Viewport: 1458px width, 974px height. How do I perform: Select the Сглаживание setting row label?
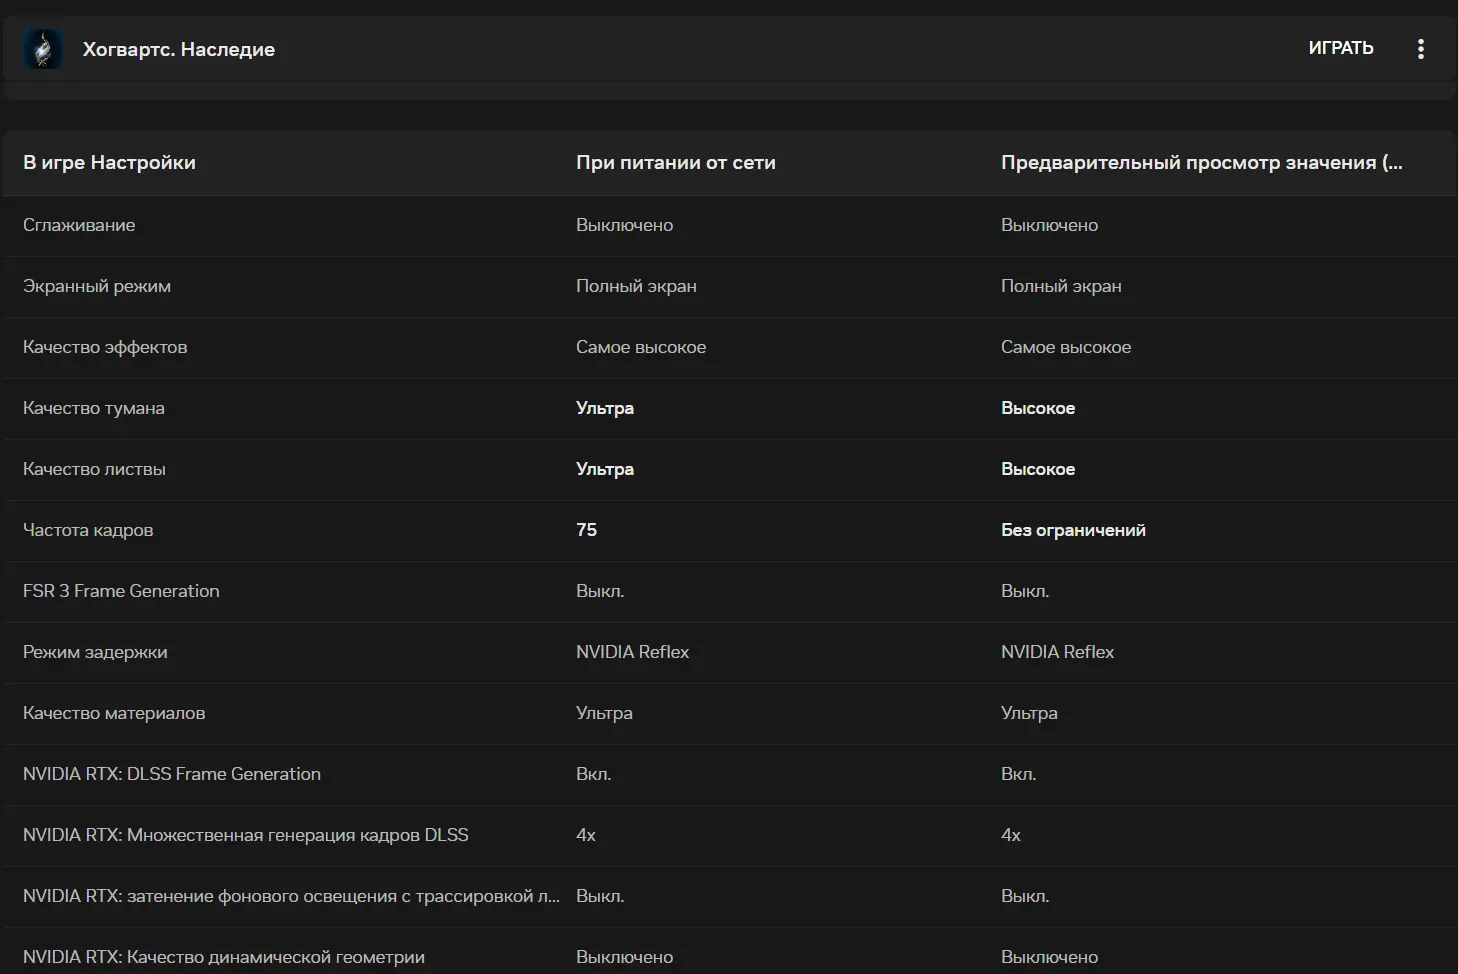tap(79, 225)
